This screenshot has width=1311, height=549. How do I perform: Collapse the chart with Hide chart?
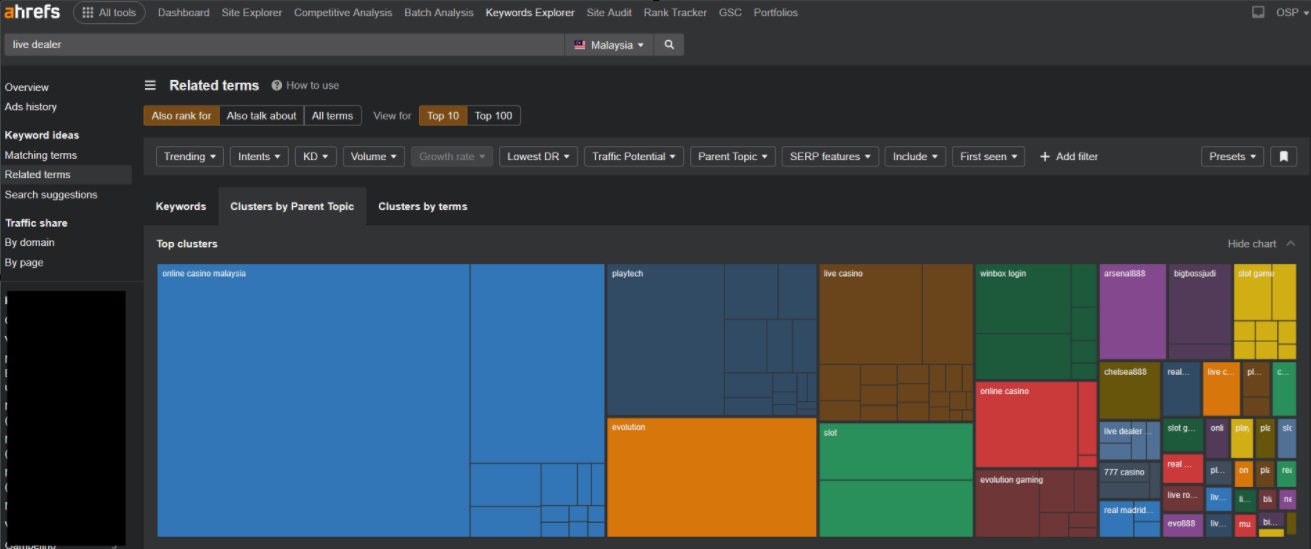pyautogui.click(x=1261, y=244)
